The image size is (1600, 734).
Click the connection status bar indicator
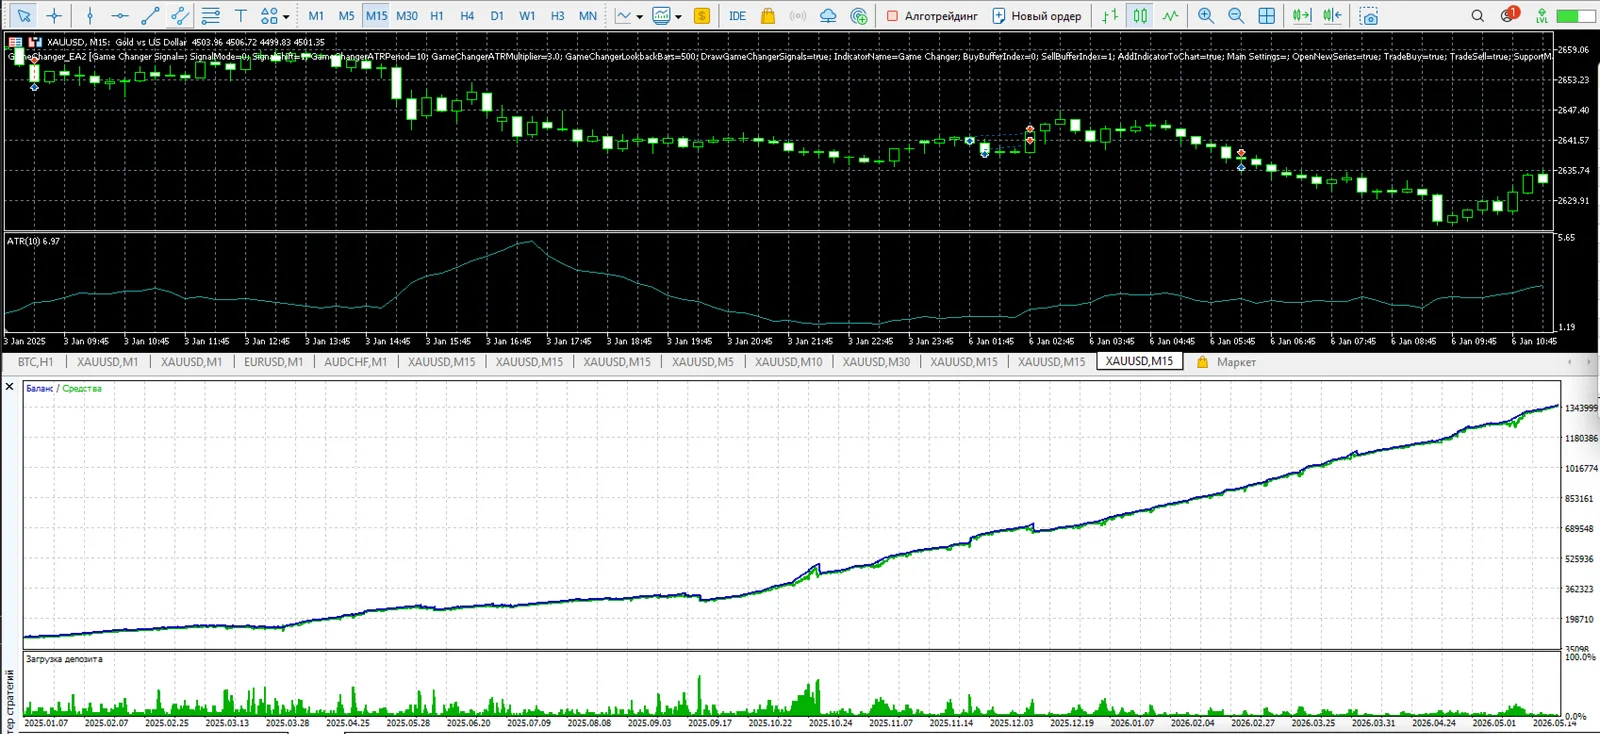coord(1576,16)
